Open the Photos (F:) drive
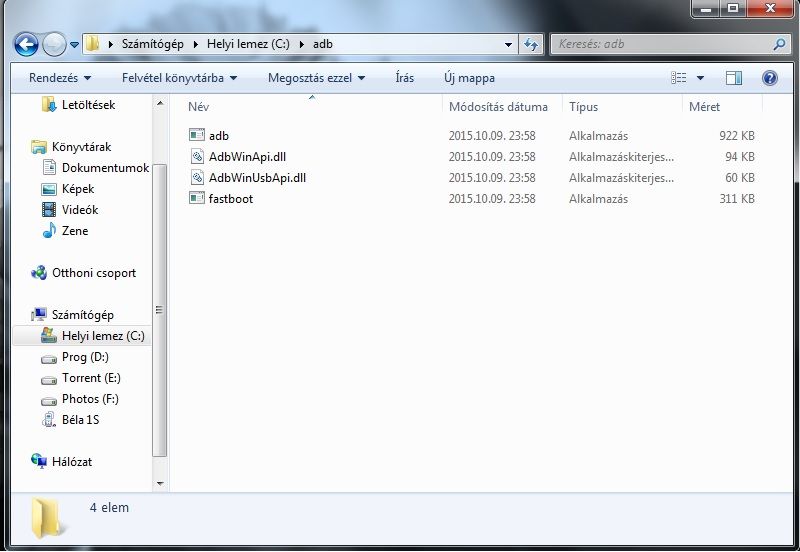 tap(90, 399)
